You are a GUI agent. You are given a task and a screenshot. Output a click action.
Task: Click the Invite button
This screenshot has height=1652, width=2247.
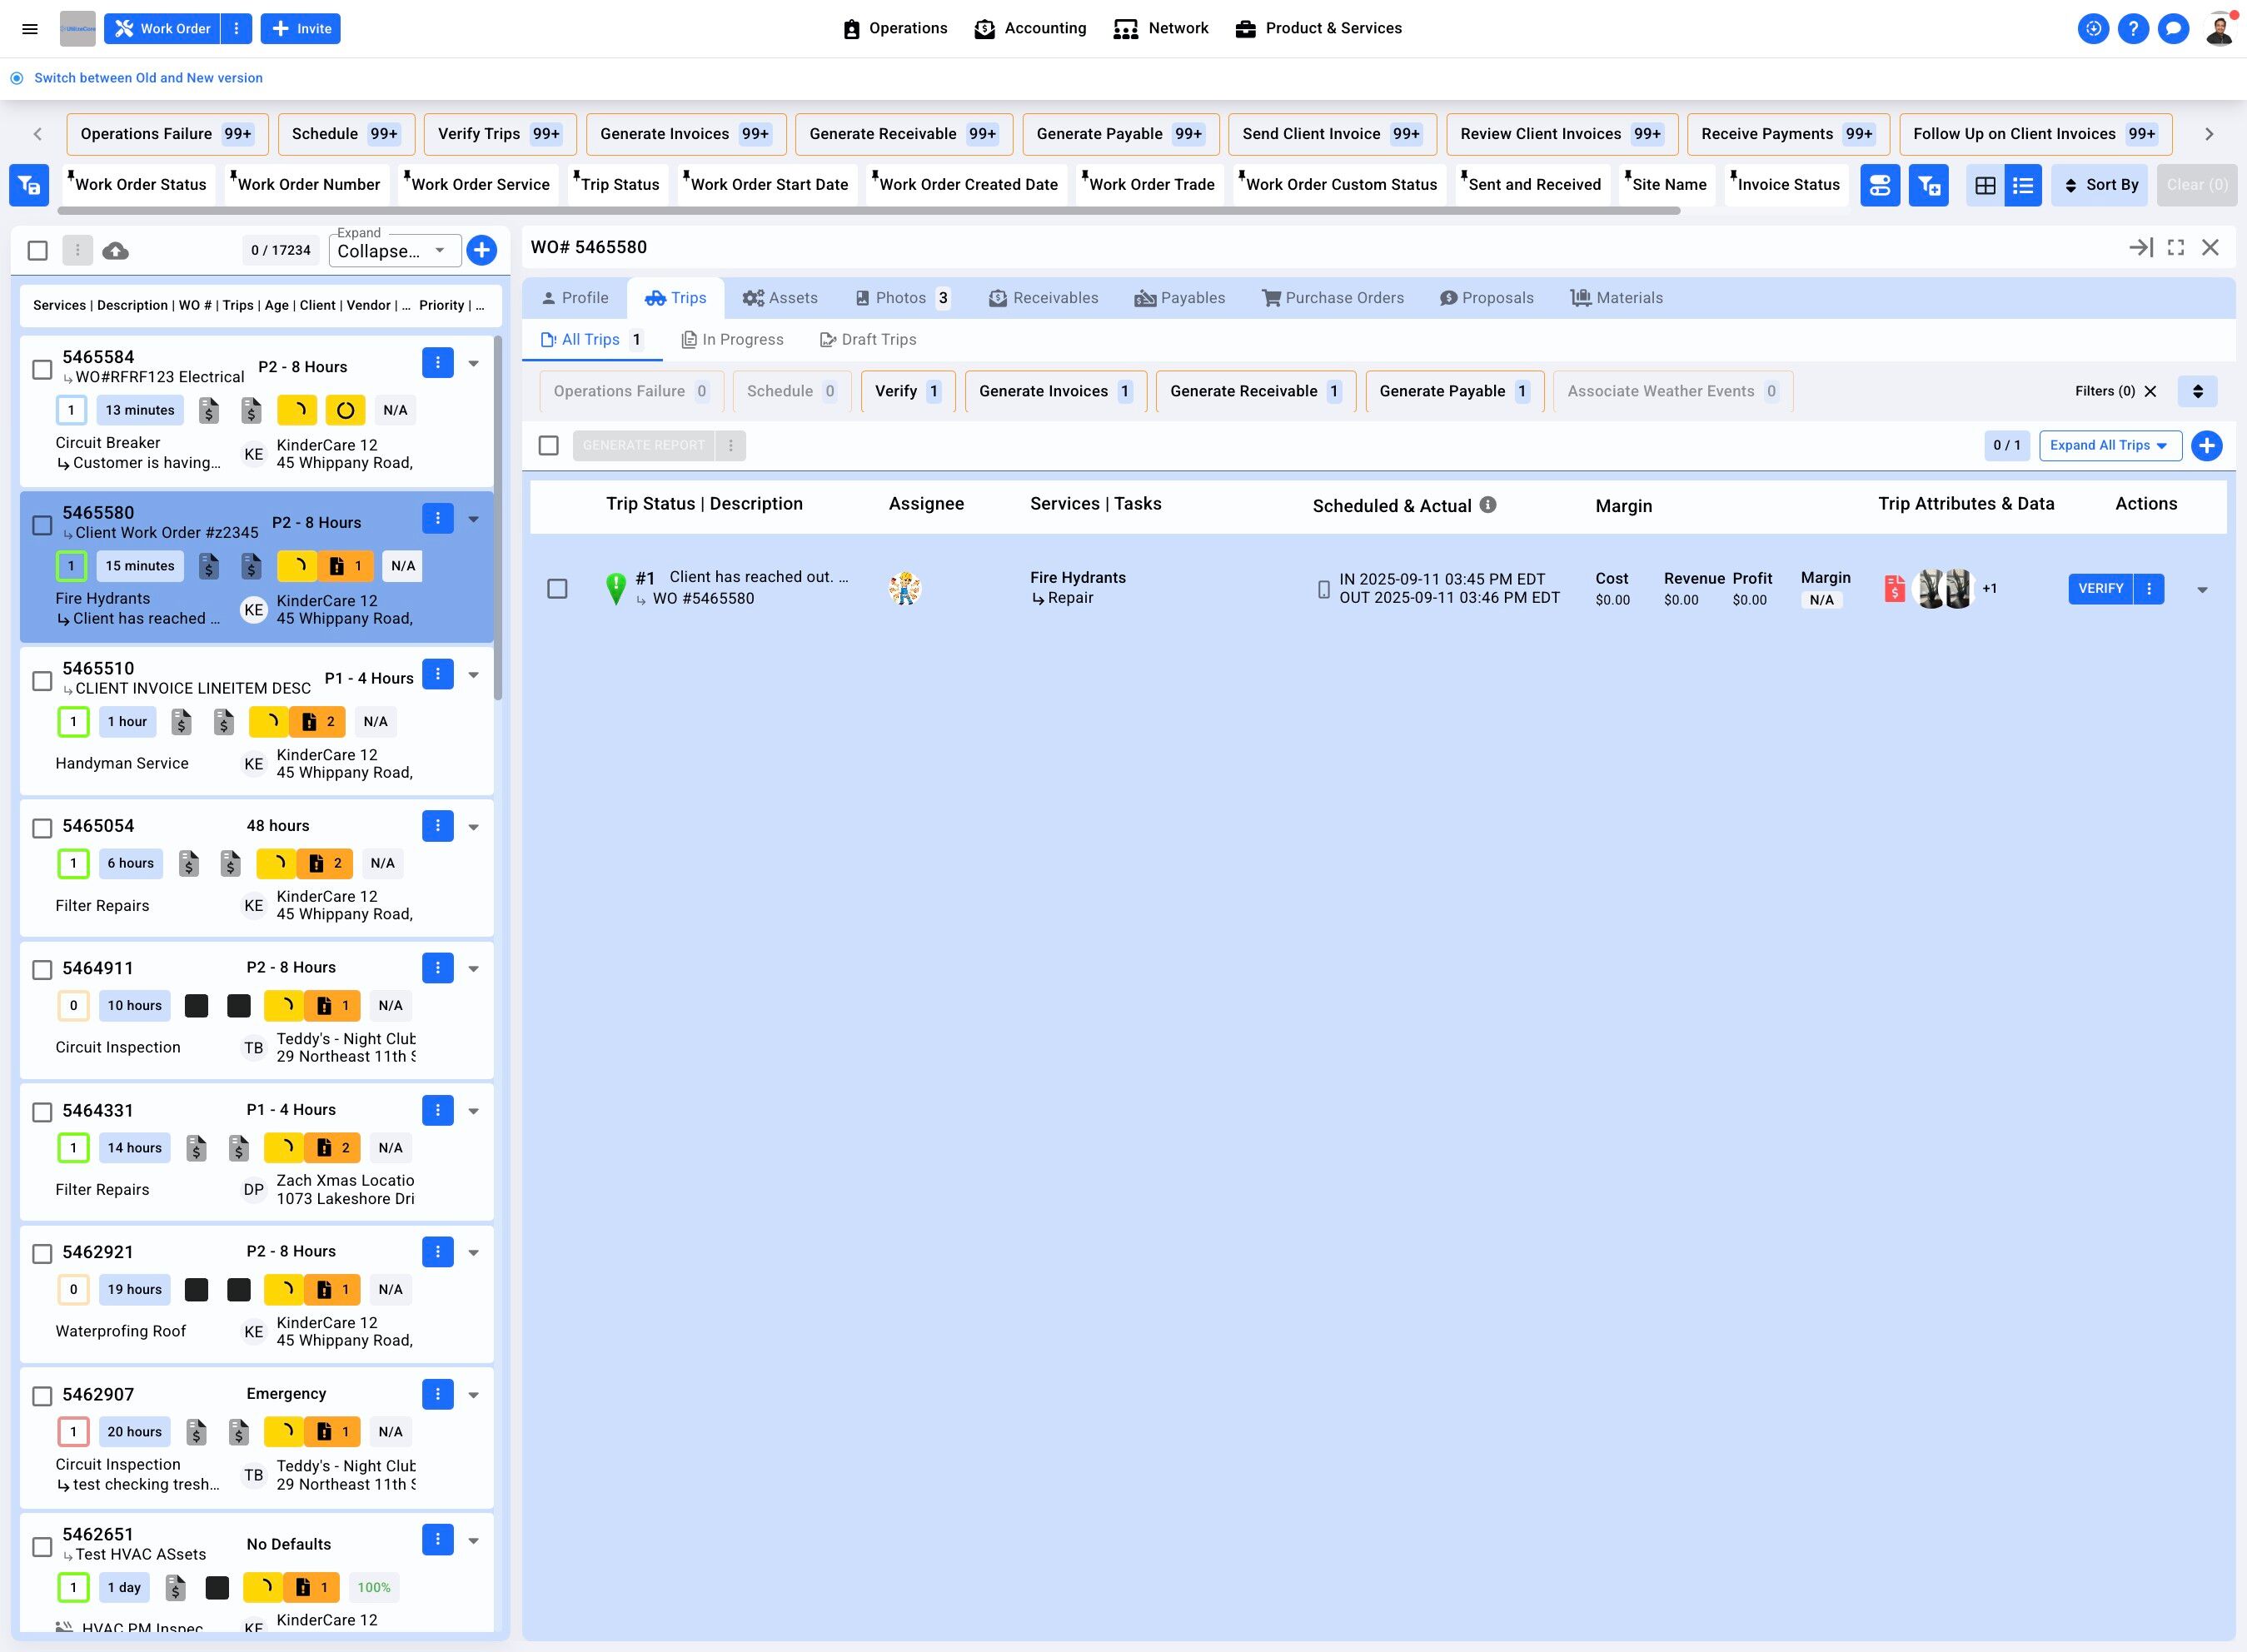[x=301, y=29]
